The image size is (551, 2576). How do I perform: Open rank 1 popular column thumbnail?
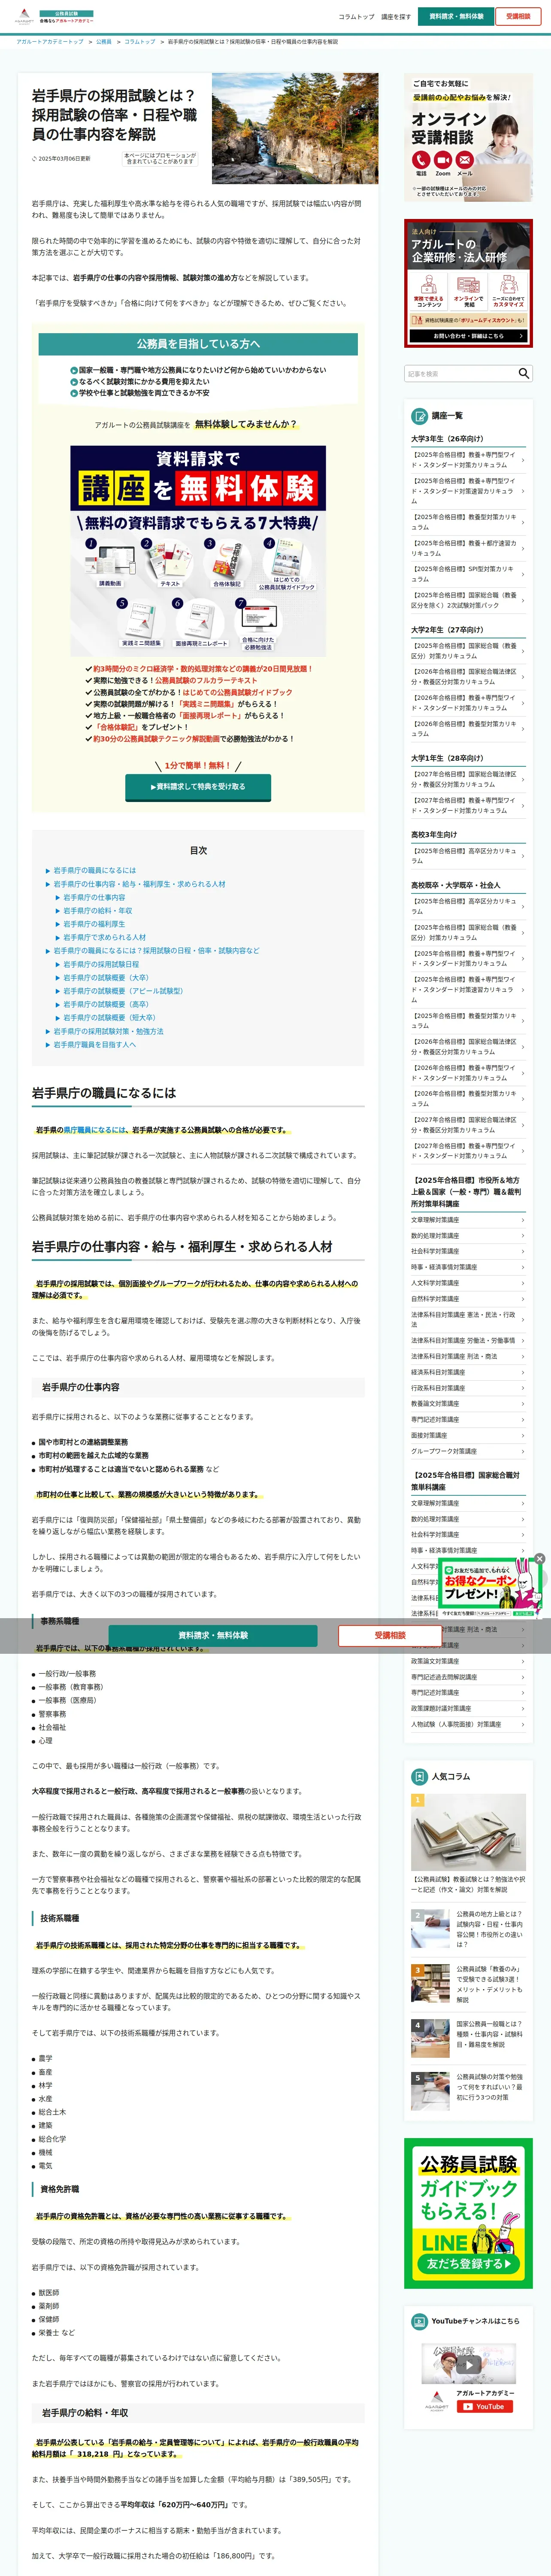coord(468,1832)
